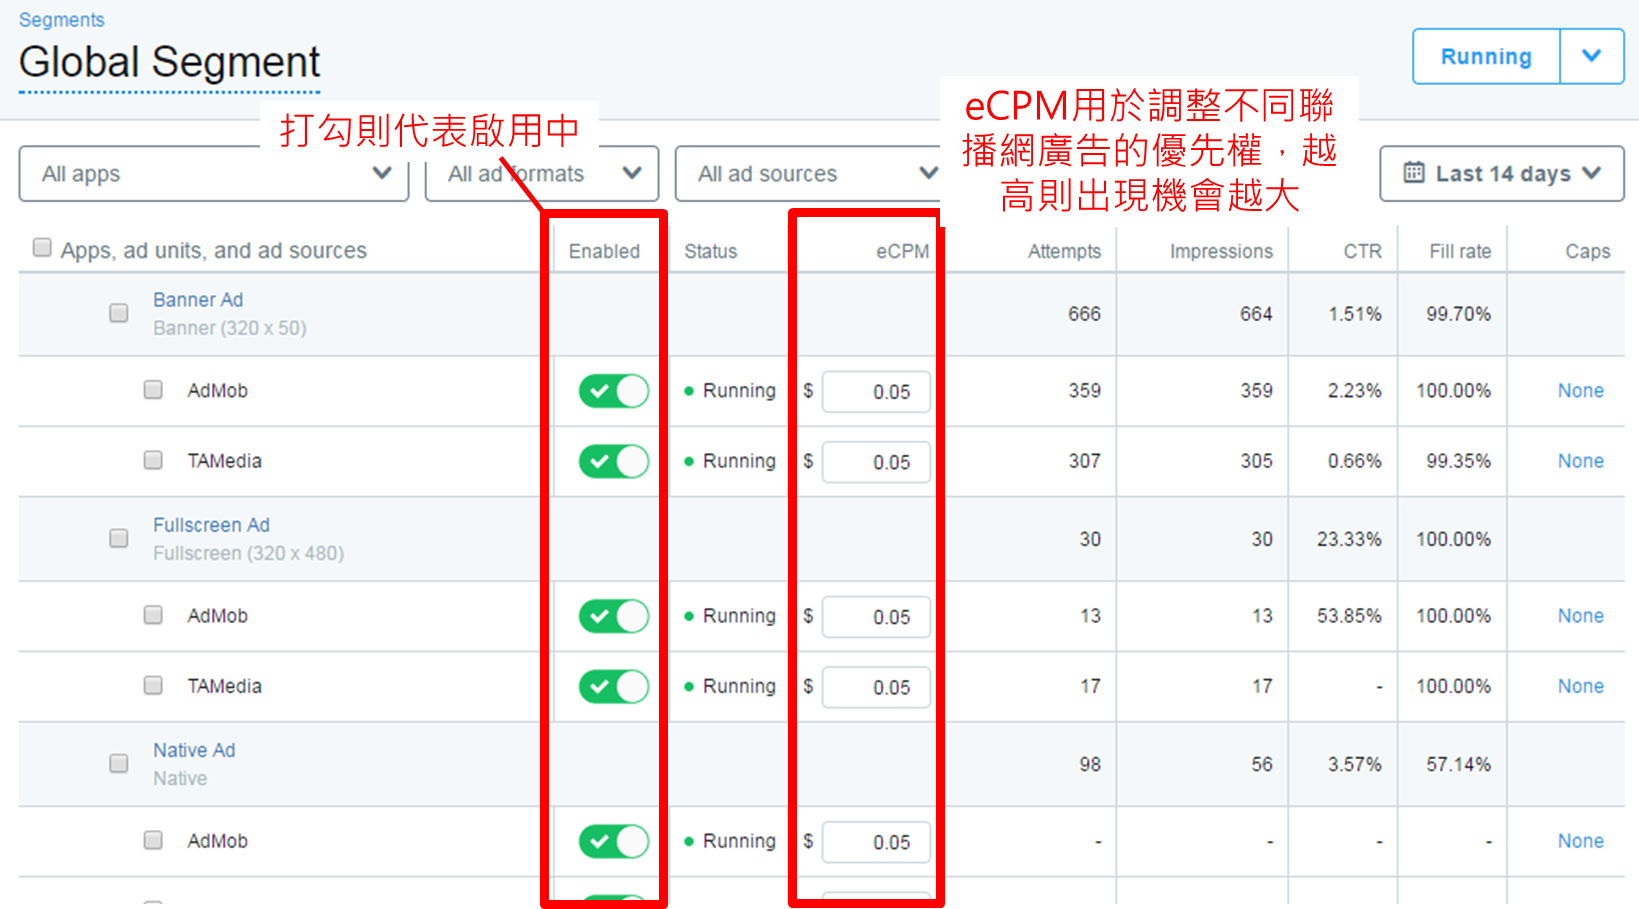Click the Attempts column header
This screenshot has height=909, width=1639.
coord(1064,251)
